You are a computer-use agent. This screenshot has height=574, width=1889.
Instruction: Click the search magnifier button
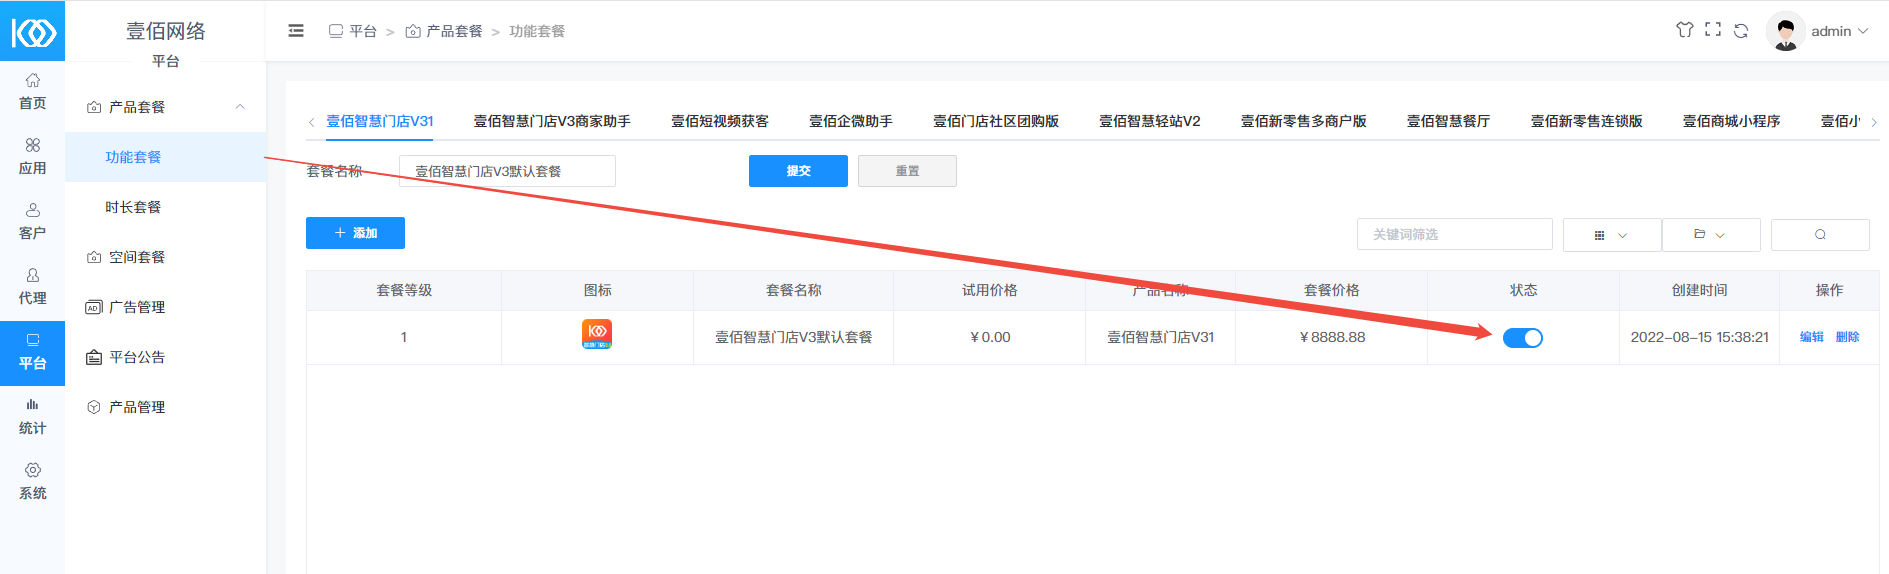tap(1820, 234)
